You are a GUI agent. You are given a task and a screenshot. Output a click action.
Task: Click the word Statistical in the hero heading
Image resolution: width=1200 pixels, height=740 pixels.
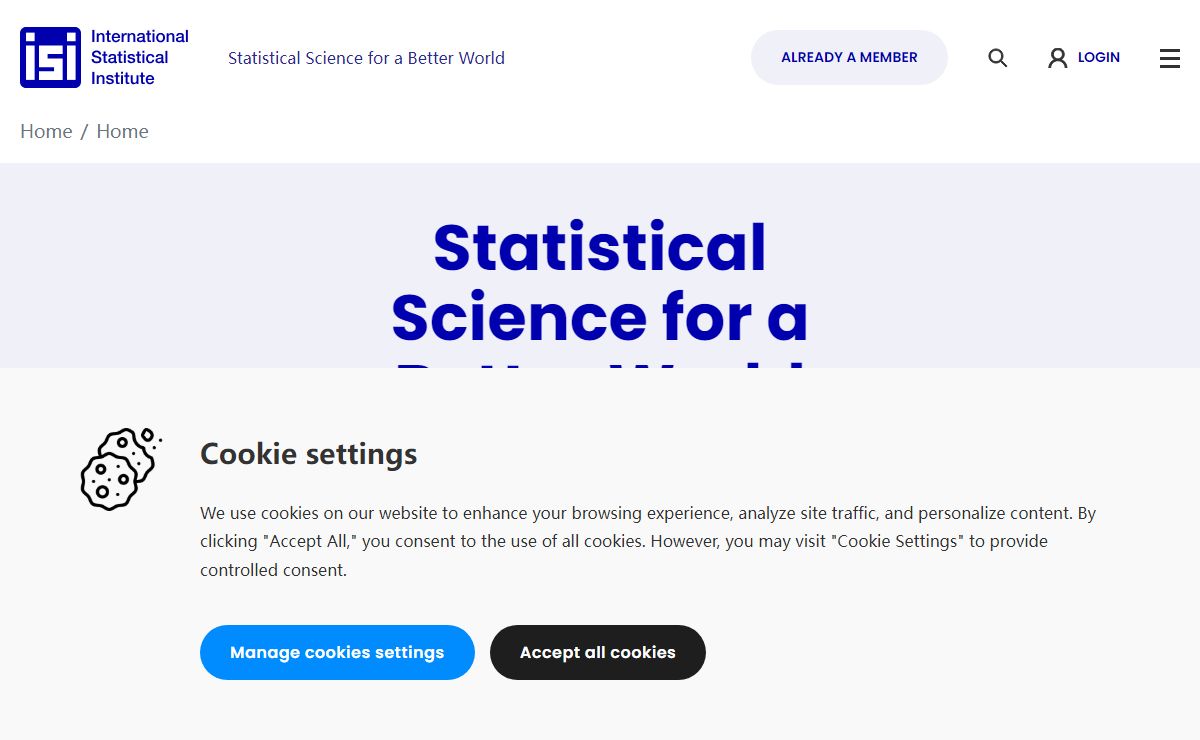(600, 247)
